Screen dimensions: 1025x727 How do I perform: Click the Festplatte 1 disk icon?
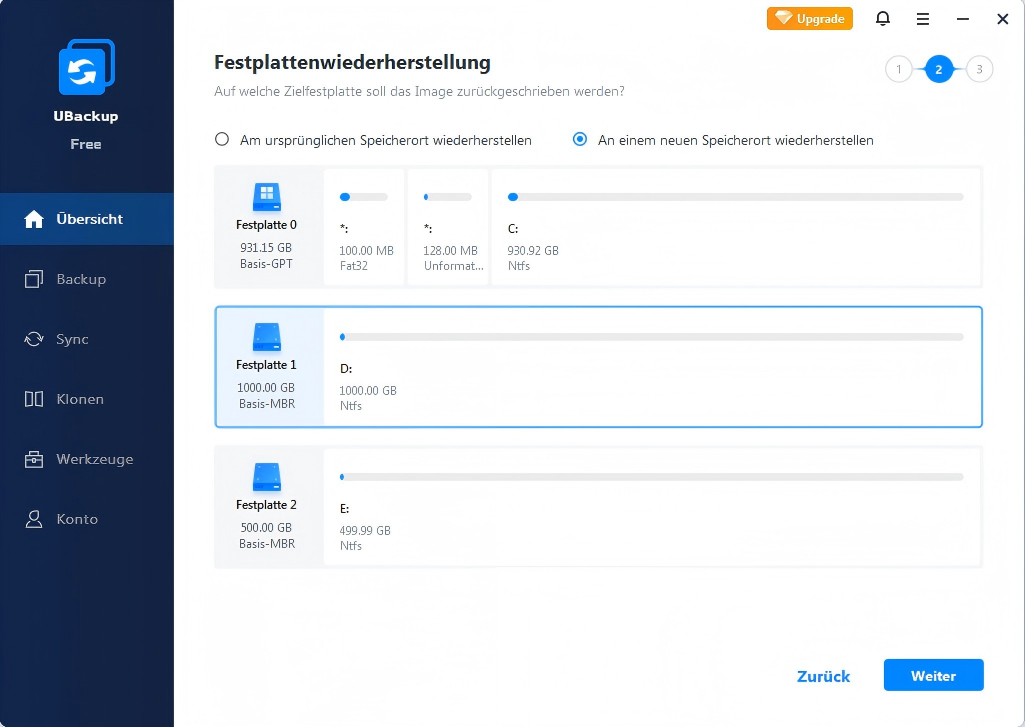click(266, 335)
